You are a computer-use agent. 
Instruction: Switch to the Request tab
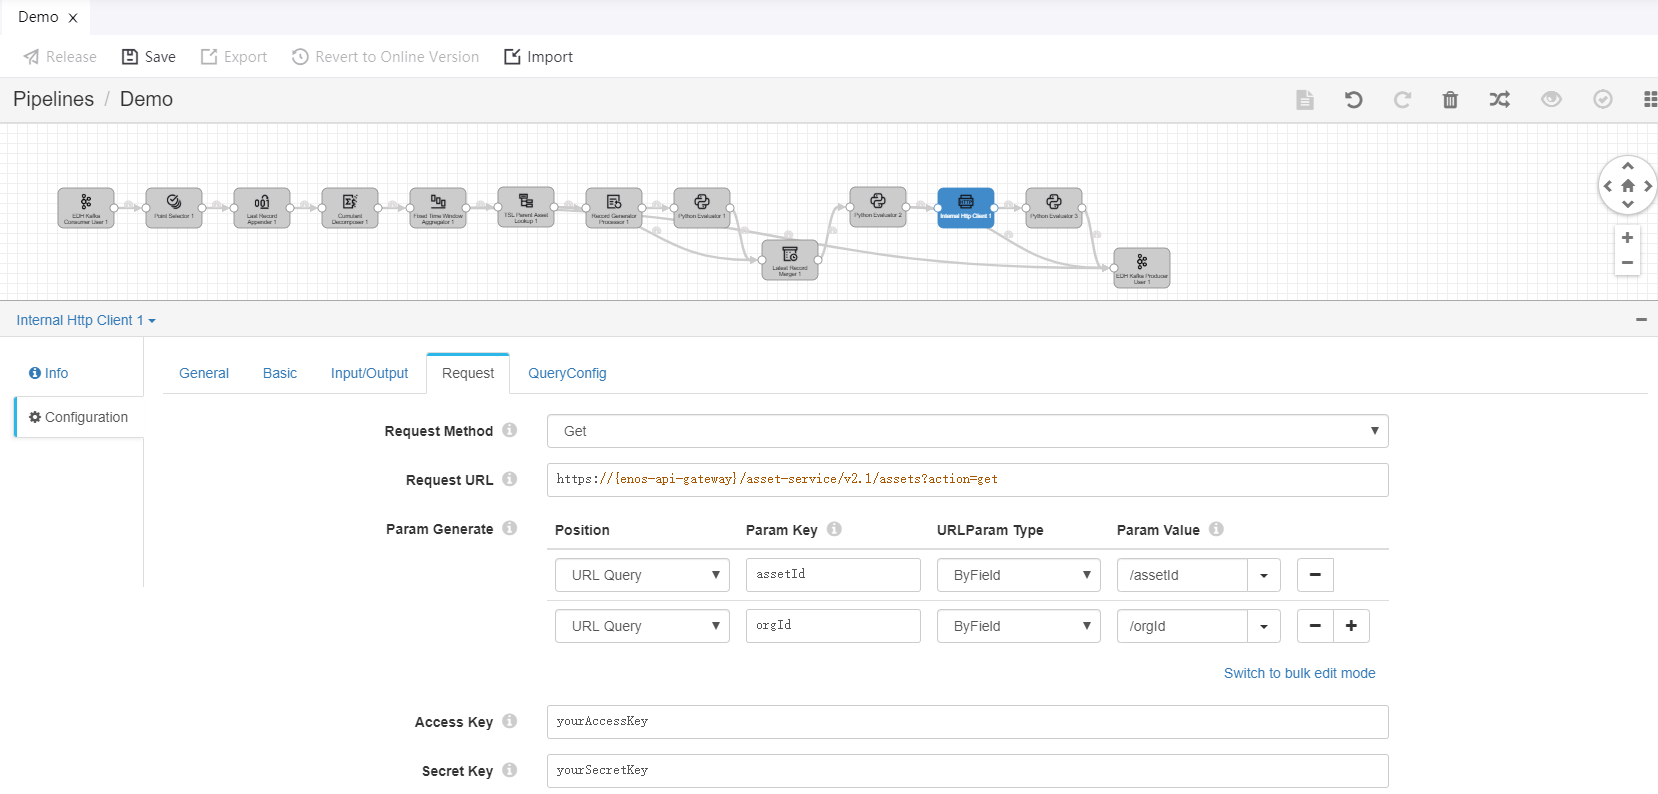tap(468, 373)
